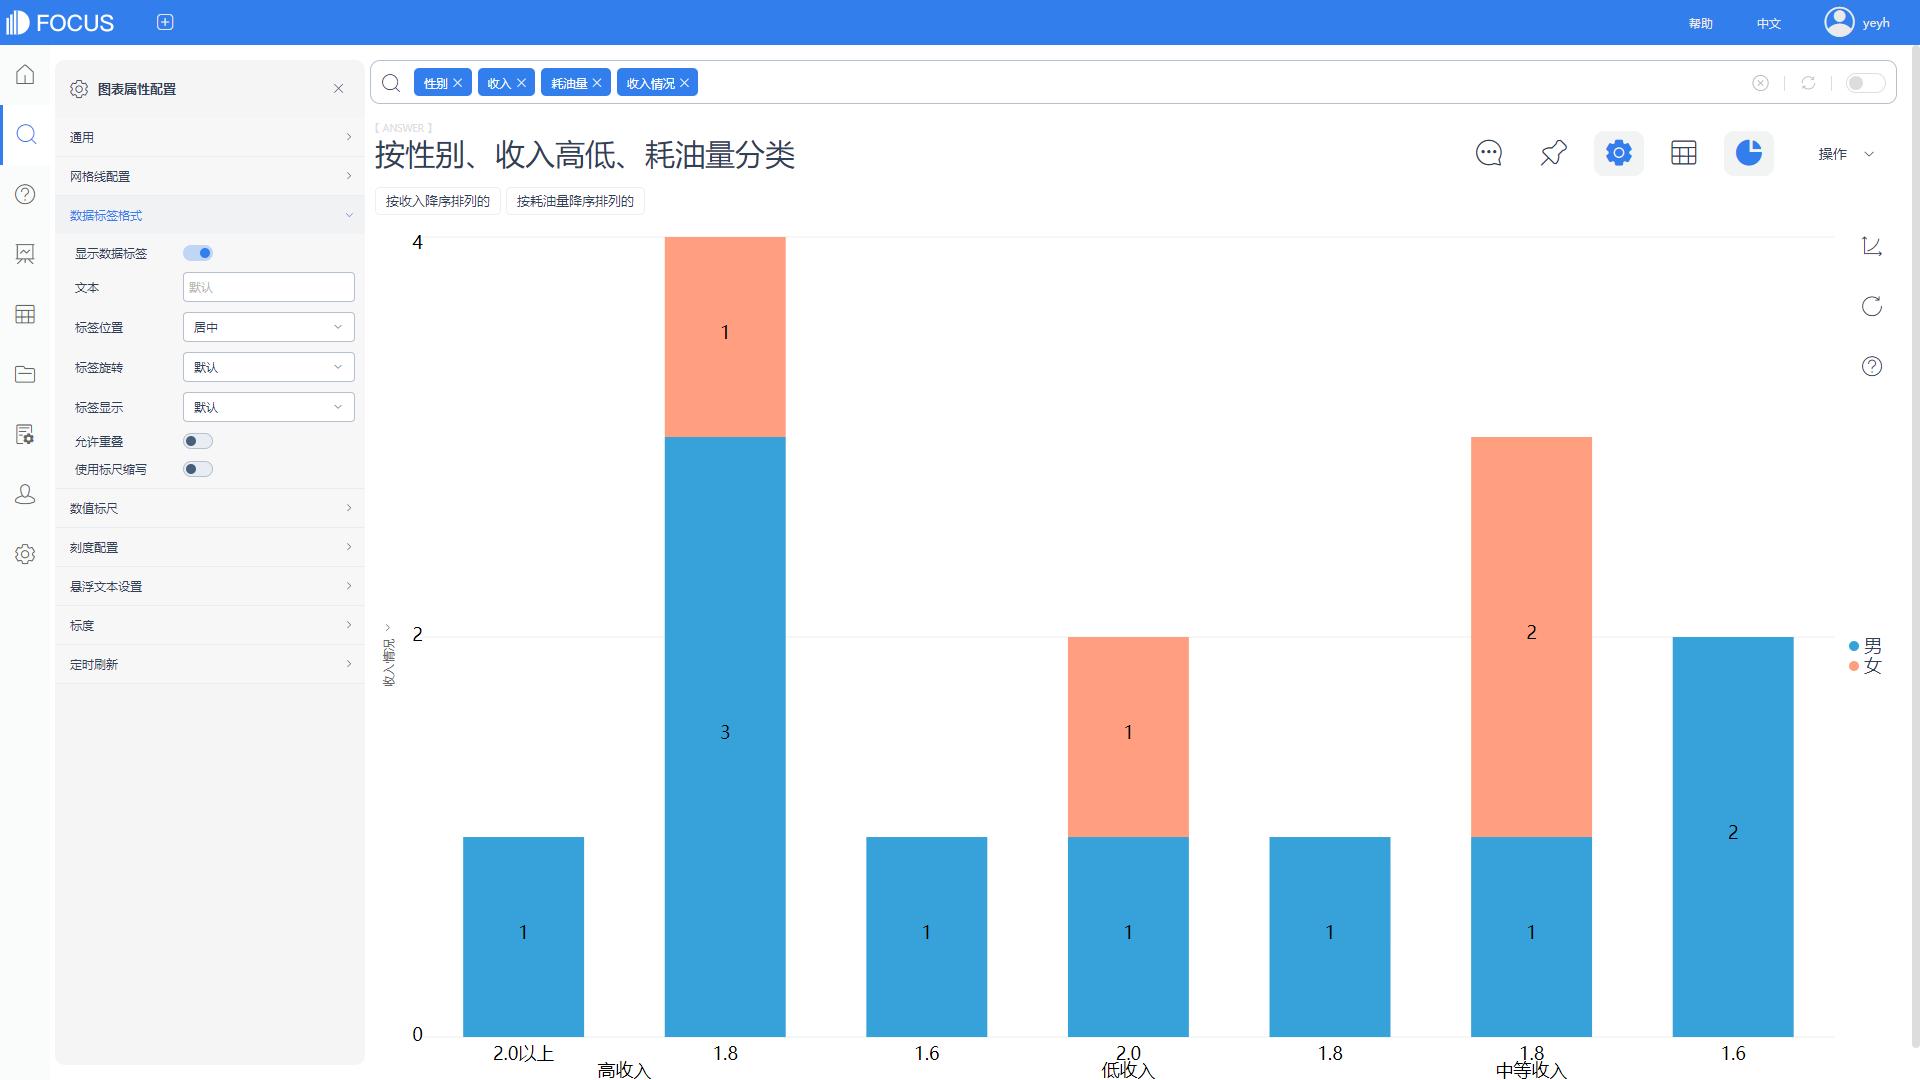The image size is (1920, 1080).
Task: Open the 帮助 menu item
Action: [1700, 23]
